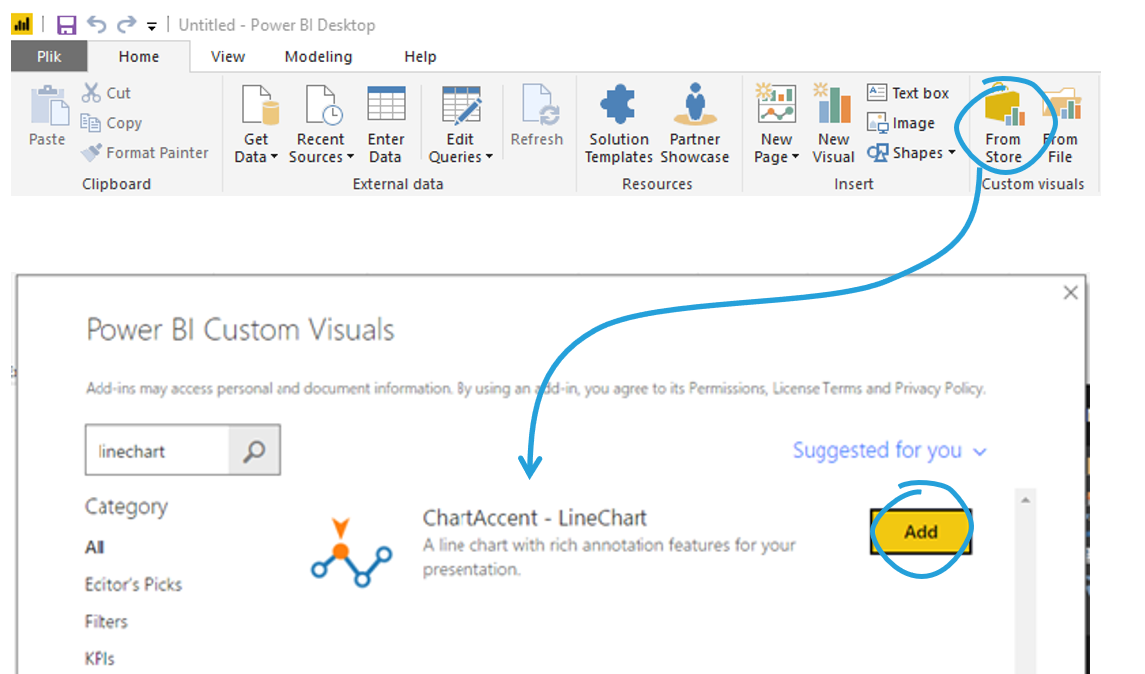Viewport: 1145px width, 674px height.
Task: Expand Suggested for you sort dropdown
Action: tap(889, 451)
